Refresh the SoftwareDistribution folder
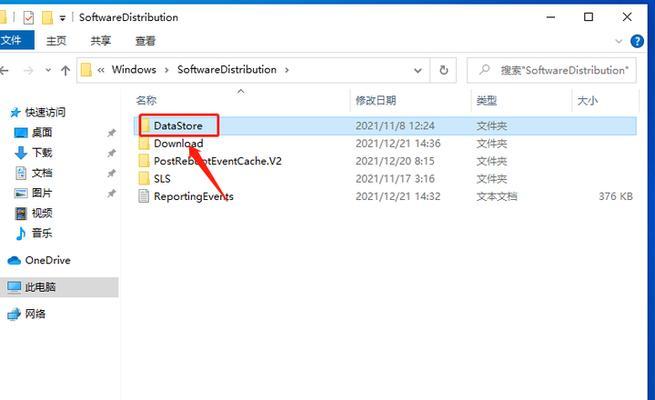The image size is (655, 400). (444, 70)
